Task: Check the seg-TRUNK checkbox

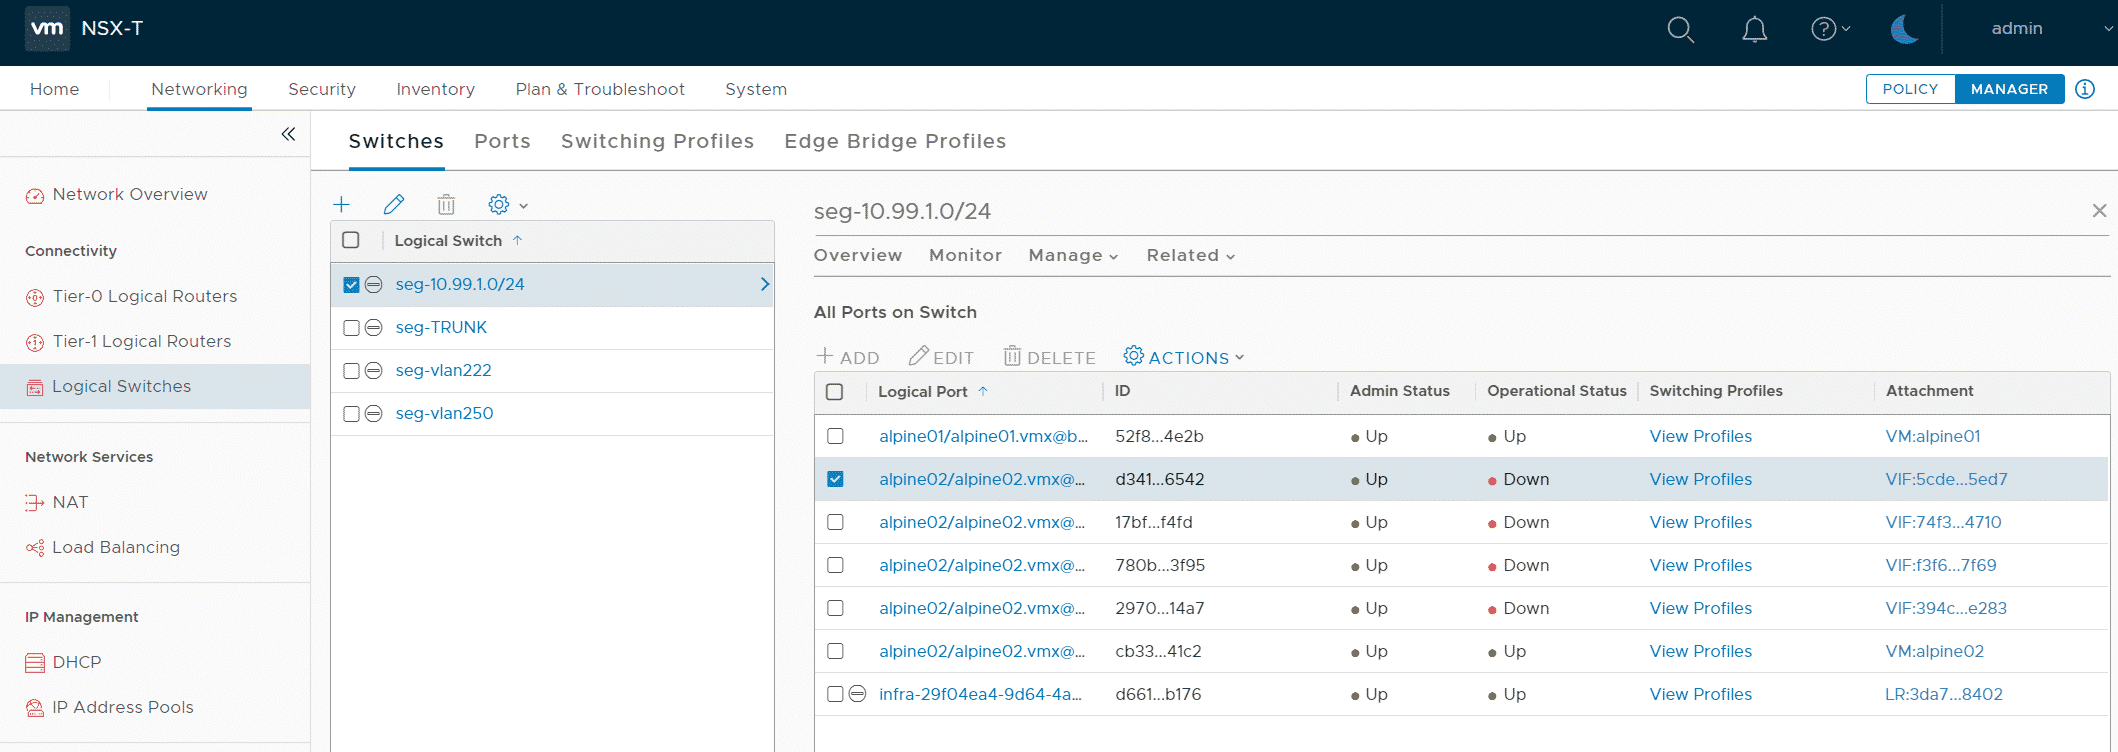Action: (351, 328)
